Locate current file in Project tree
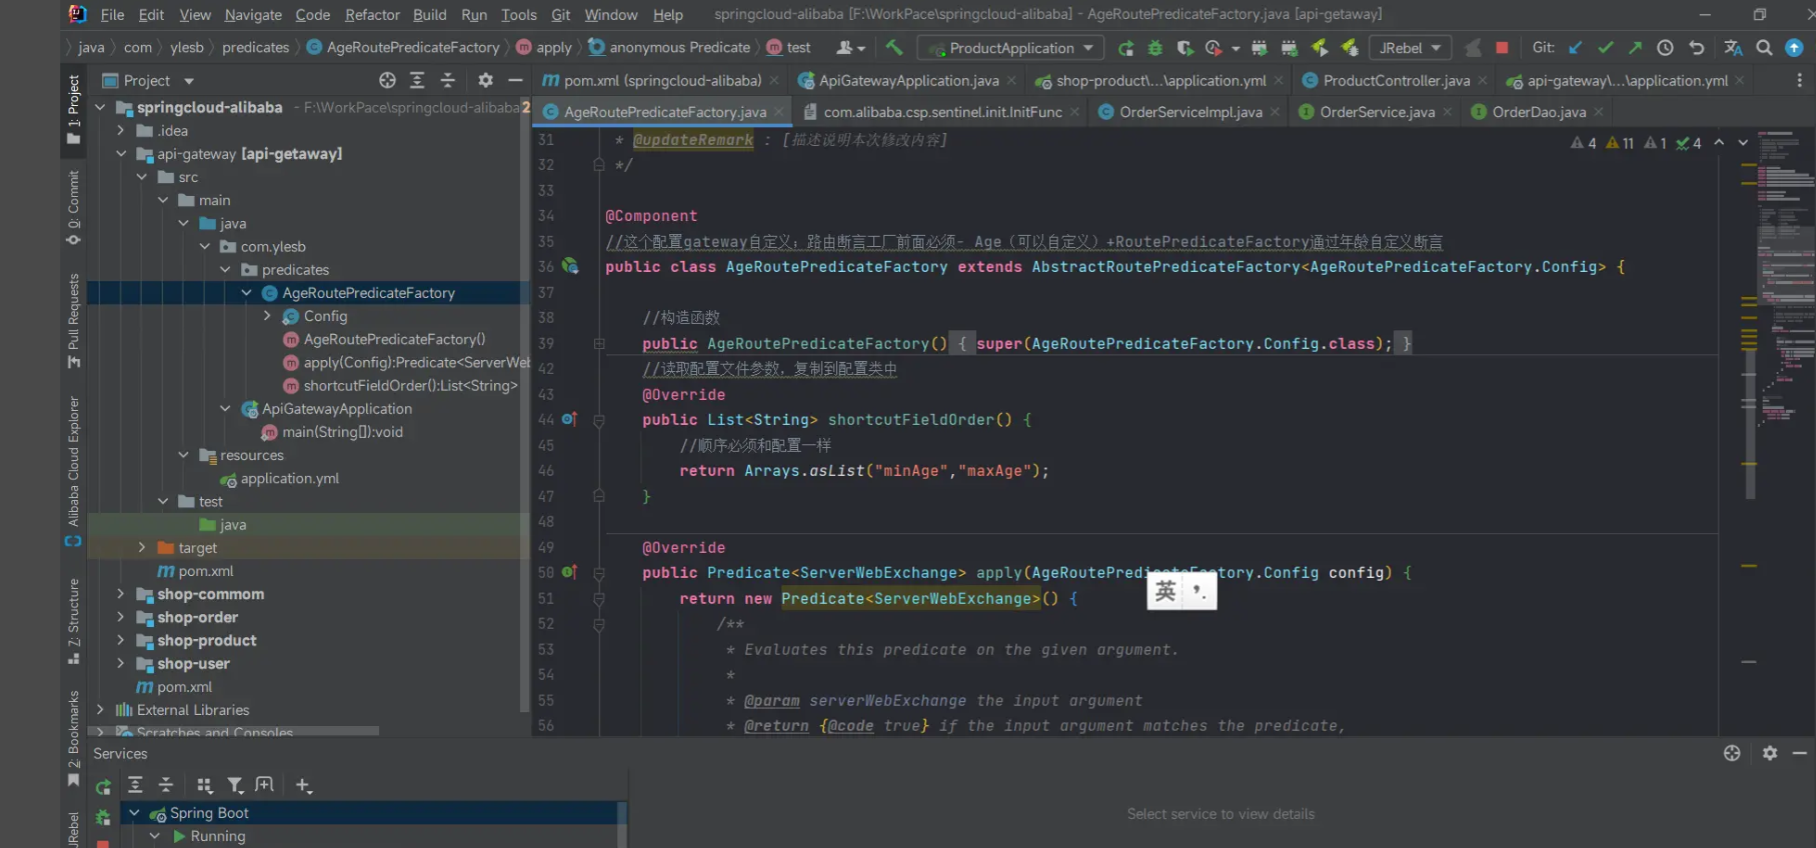1816x848 pixels. pyautogui.click(x=387, y=80)
